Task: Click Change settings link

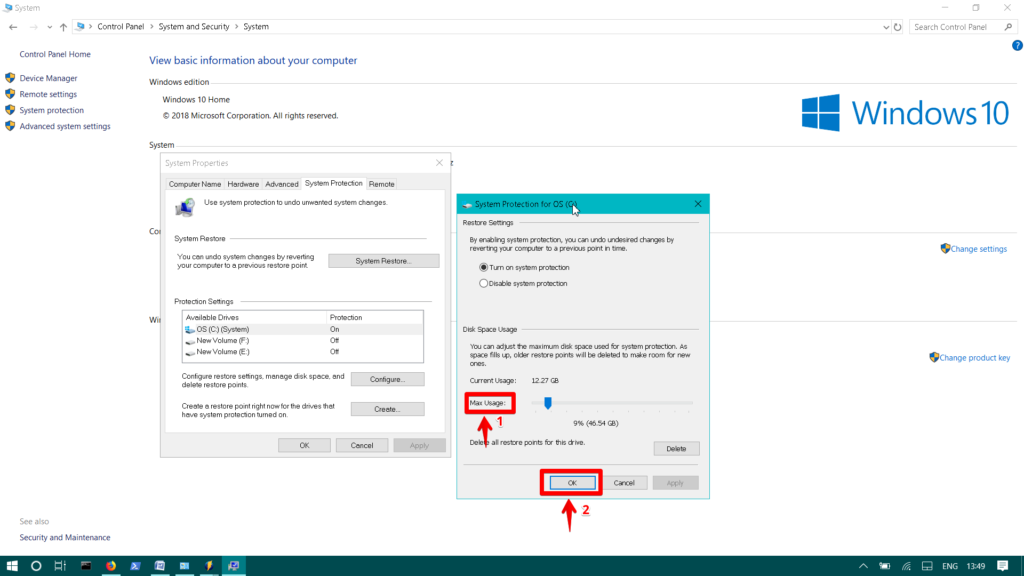Action: 979,249
